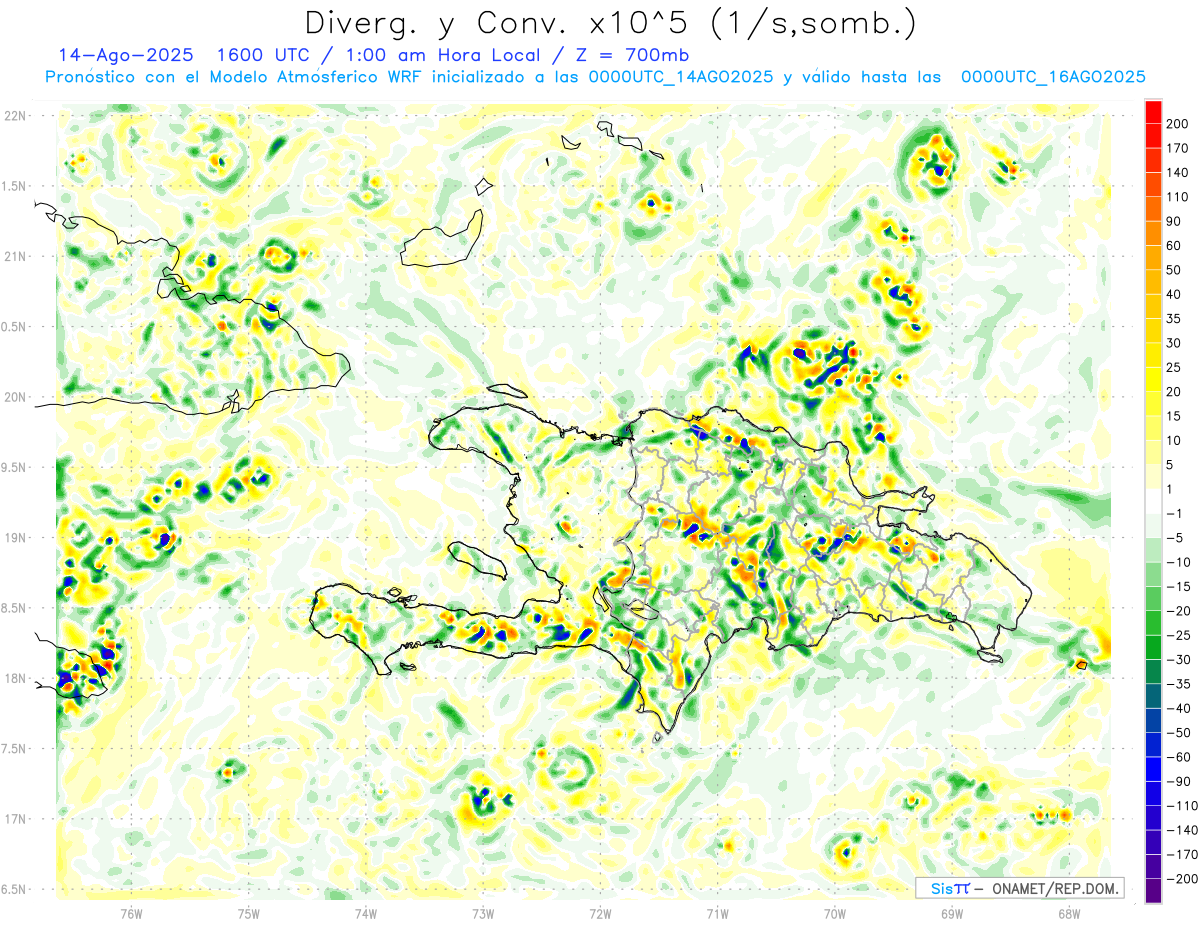Click the '74W' longitude label
This screenshot has height=927, width=1200.
[x=366, y=912]
